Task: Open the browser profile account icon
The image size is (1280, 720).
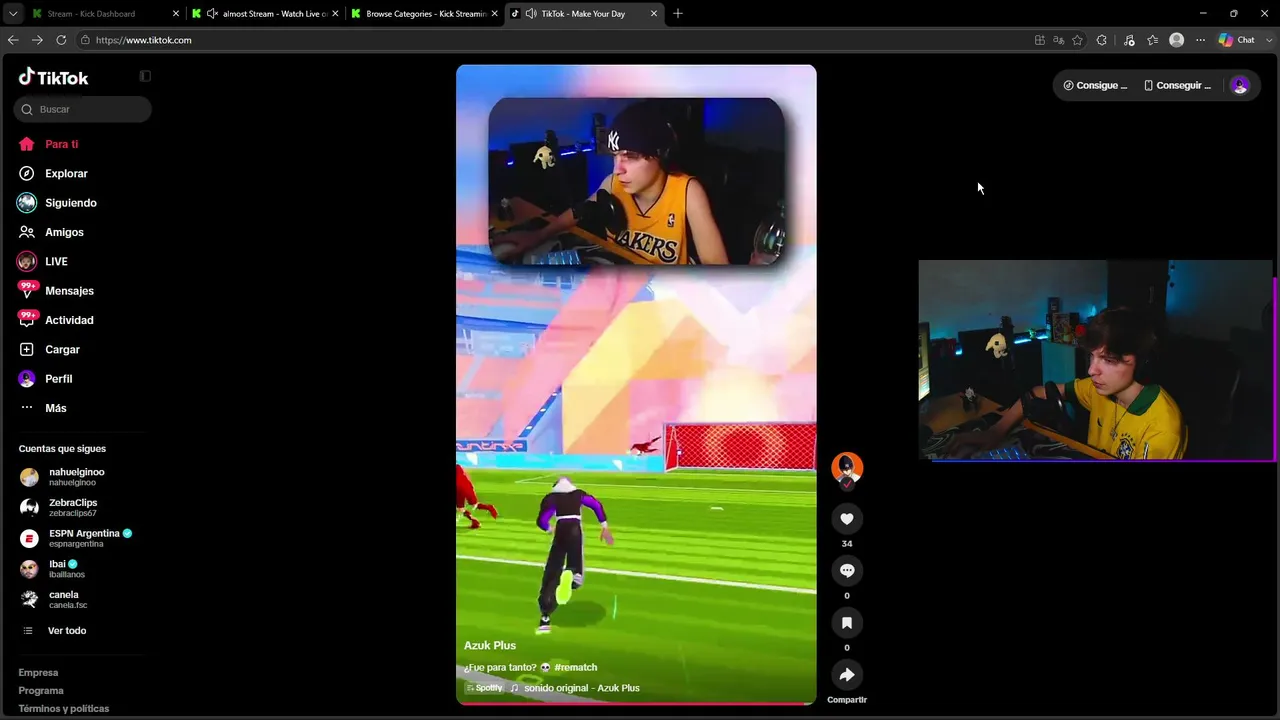Action: click(1177, 40)
